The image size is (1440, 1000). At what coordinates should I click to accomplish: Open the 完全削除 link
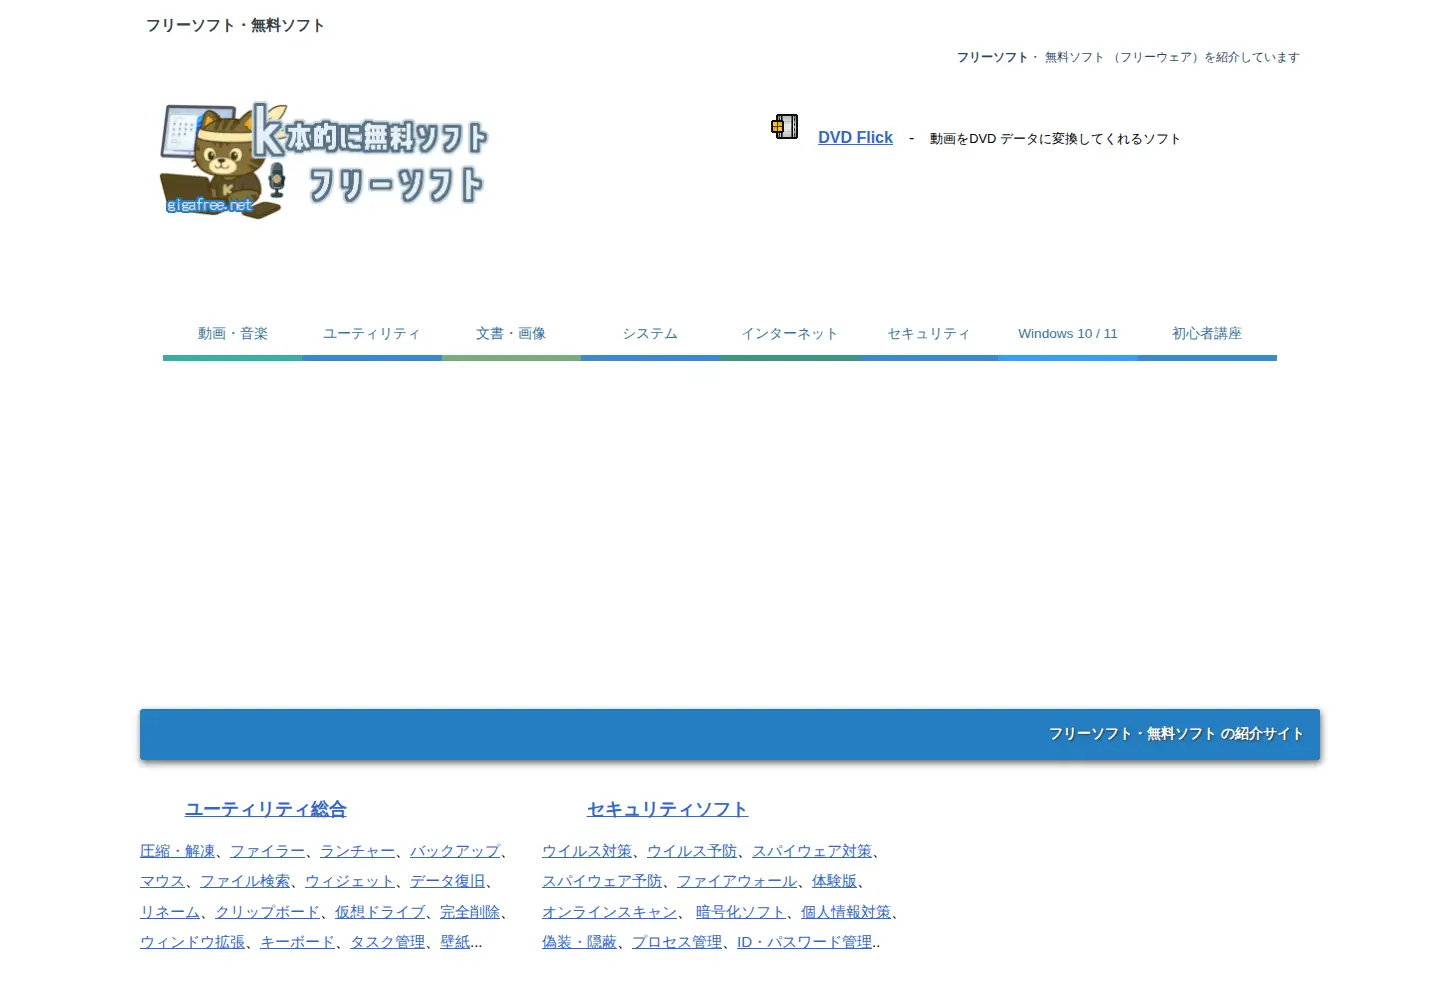point(470,912)
